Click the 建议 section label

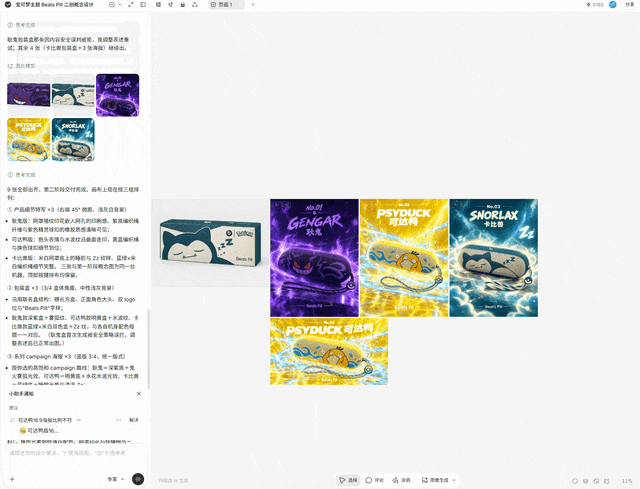(x=13, y=408)
